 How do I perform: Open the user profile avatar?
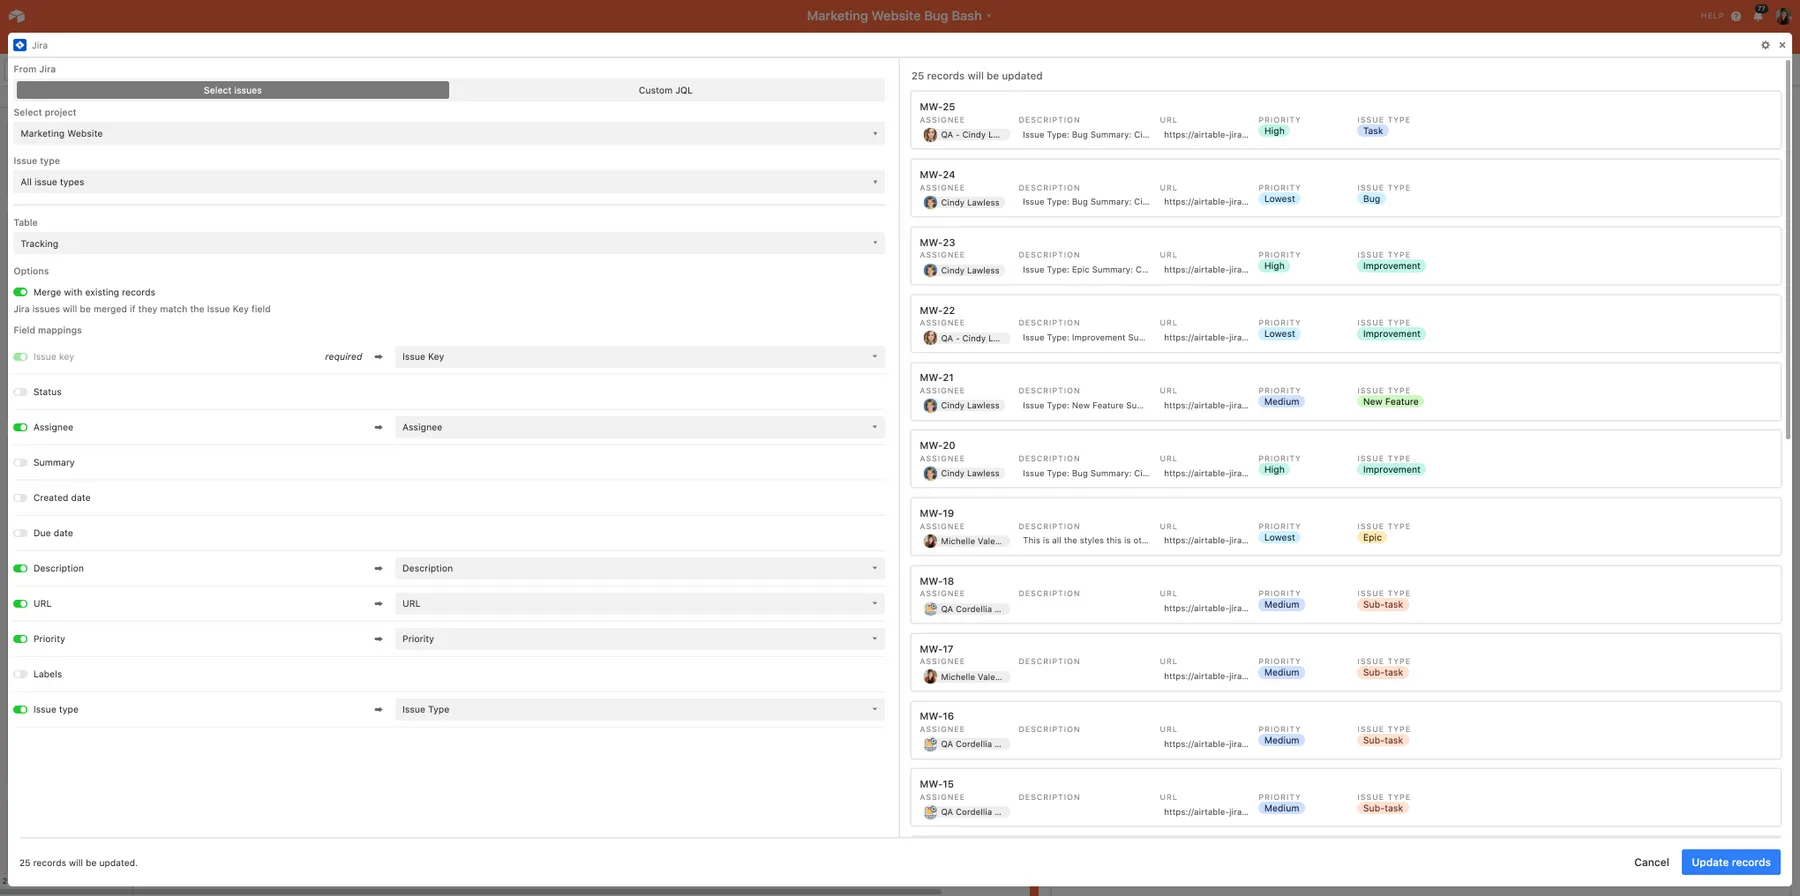coord(1783,16)
